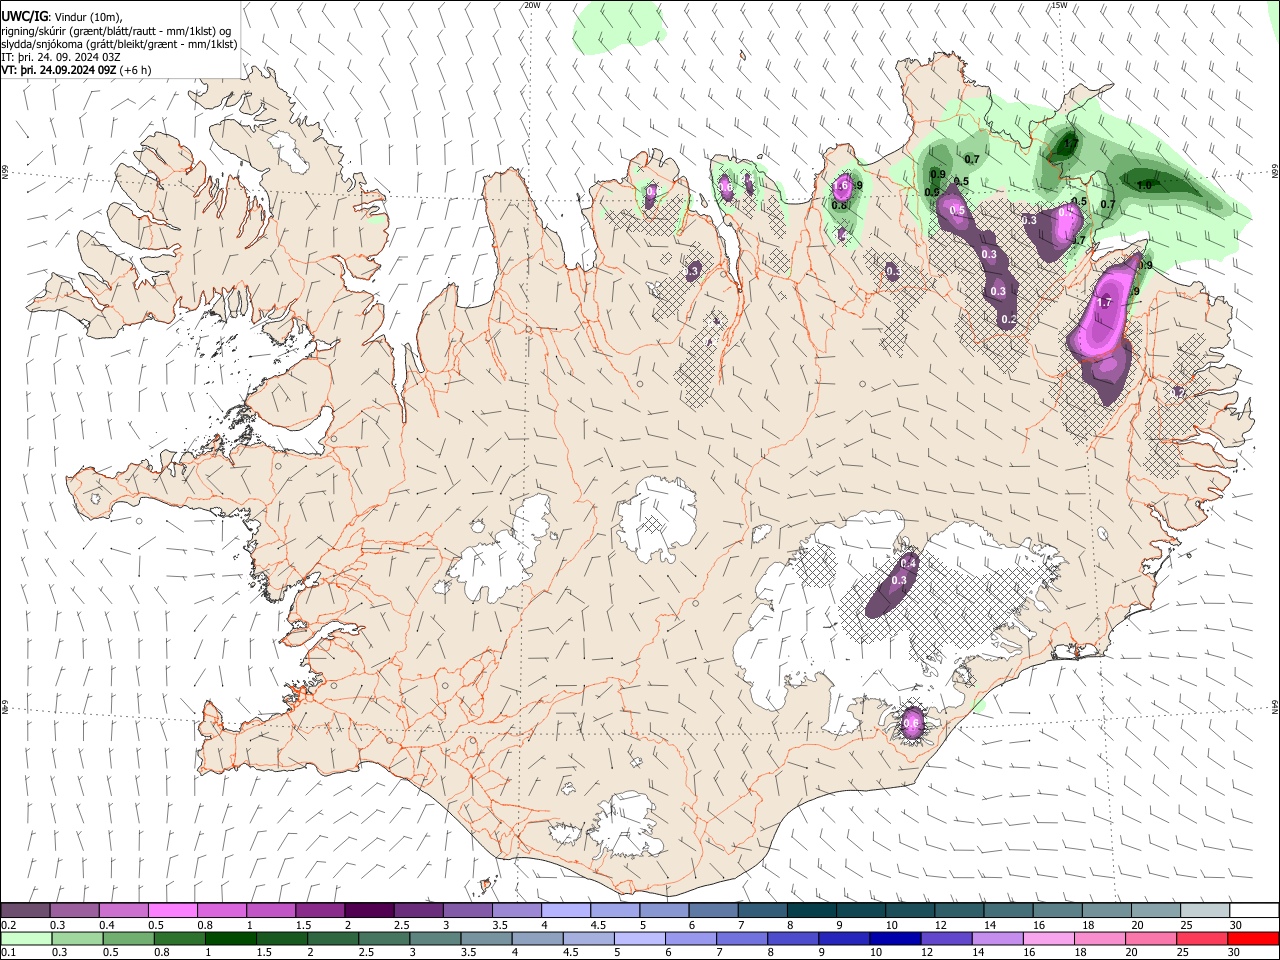Viewport: 1280px width, 960px height.
Task: Click the '0.4' value on the large Vatnajökull glacier
Action: 909,564
